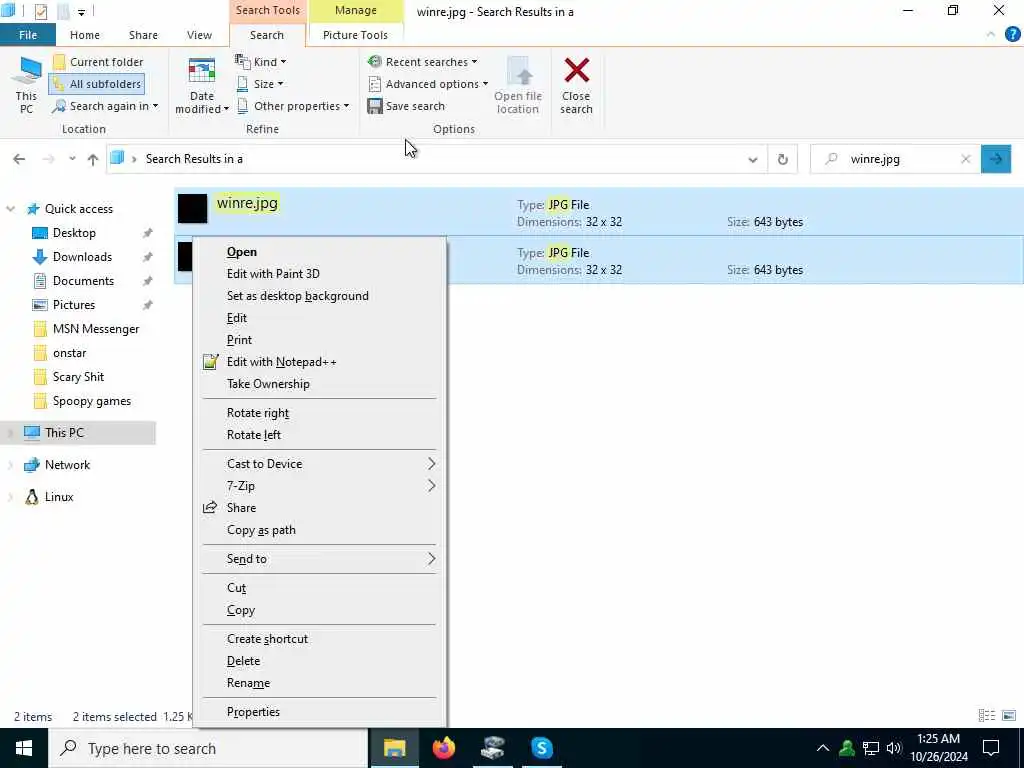Screen dimensions: 1024x768
Task: Open the File ribbon tab
Action: (x=27, y=35)
